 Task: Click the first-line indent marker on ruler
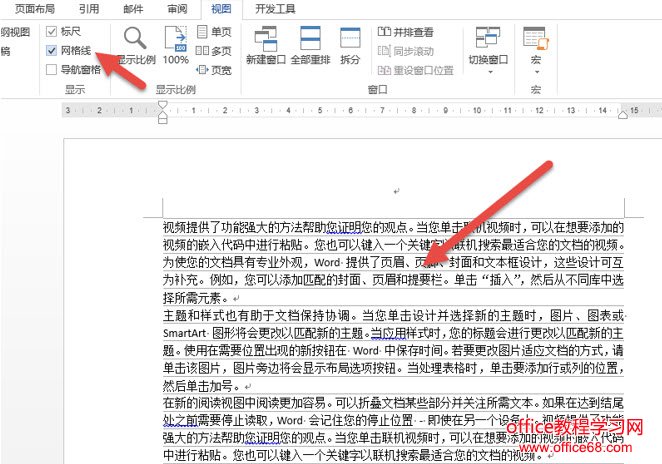coord(163,105)
